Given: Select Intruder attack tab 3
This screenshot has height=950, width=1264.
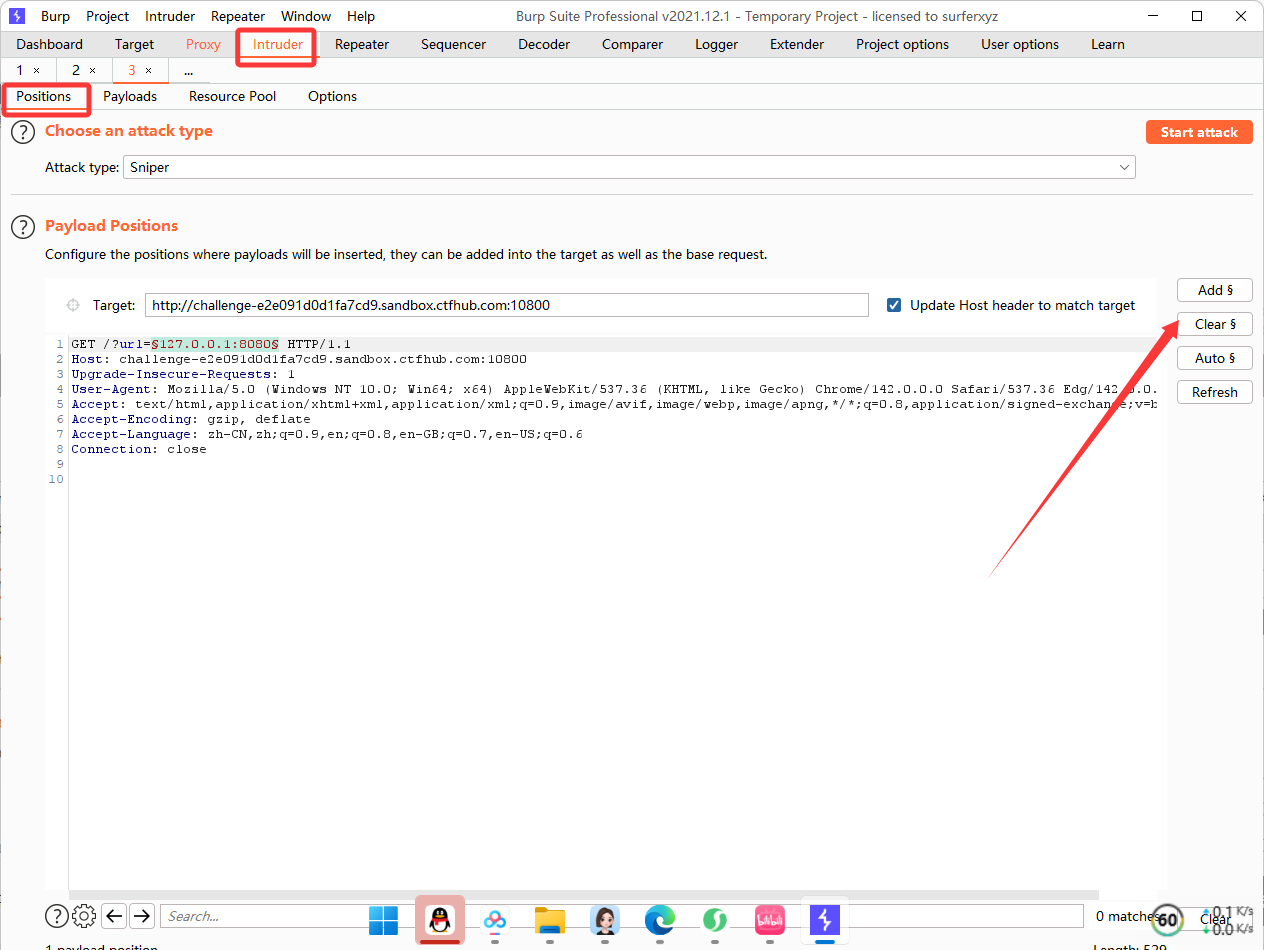Looking at the screenshot, I should coord(131,70).
